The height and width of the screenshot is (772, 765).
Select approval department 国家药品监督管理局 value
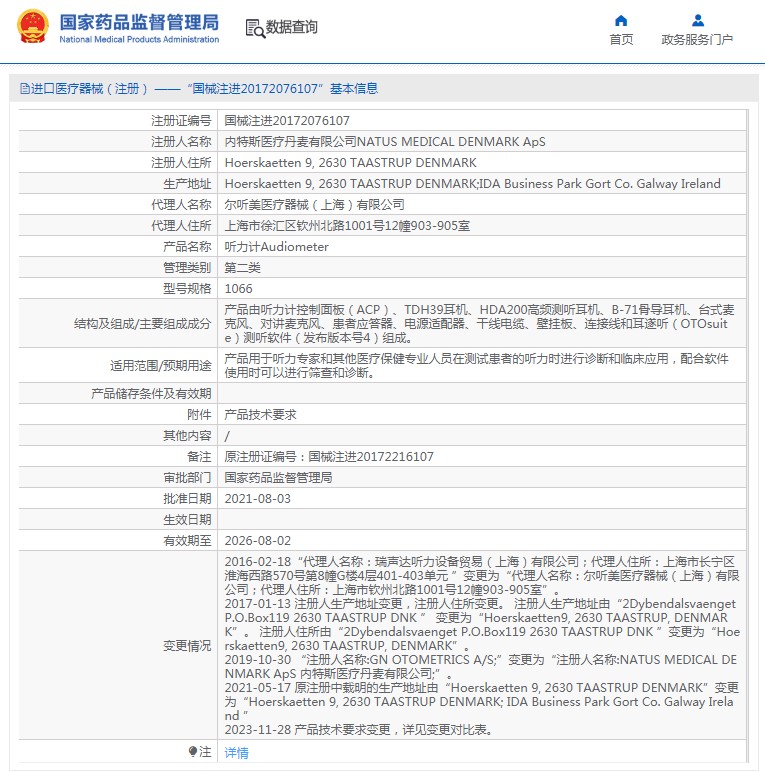point(278,478)
